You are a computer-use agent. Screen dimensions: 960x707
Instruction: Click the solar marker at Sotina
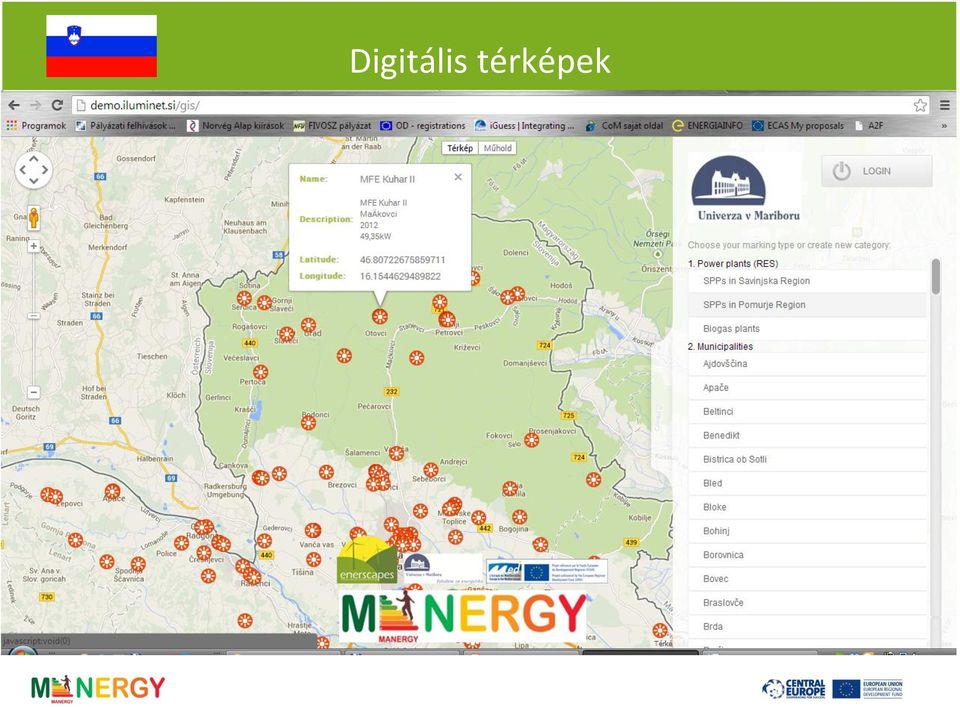244,298
